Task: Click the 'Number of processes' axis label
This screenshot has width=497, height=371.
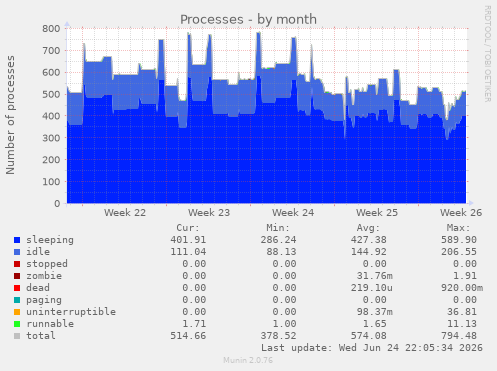Action: click(x=10, y=115)
